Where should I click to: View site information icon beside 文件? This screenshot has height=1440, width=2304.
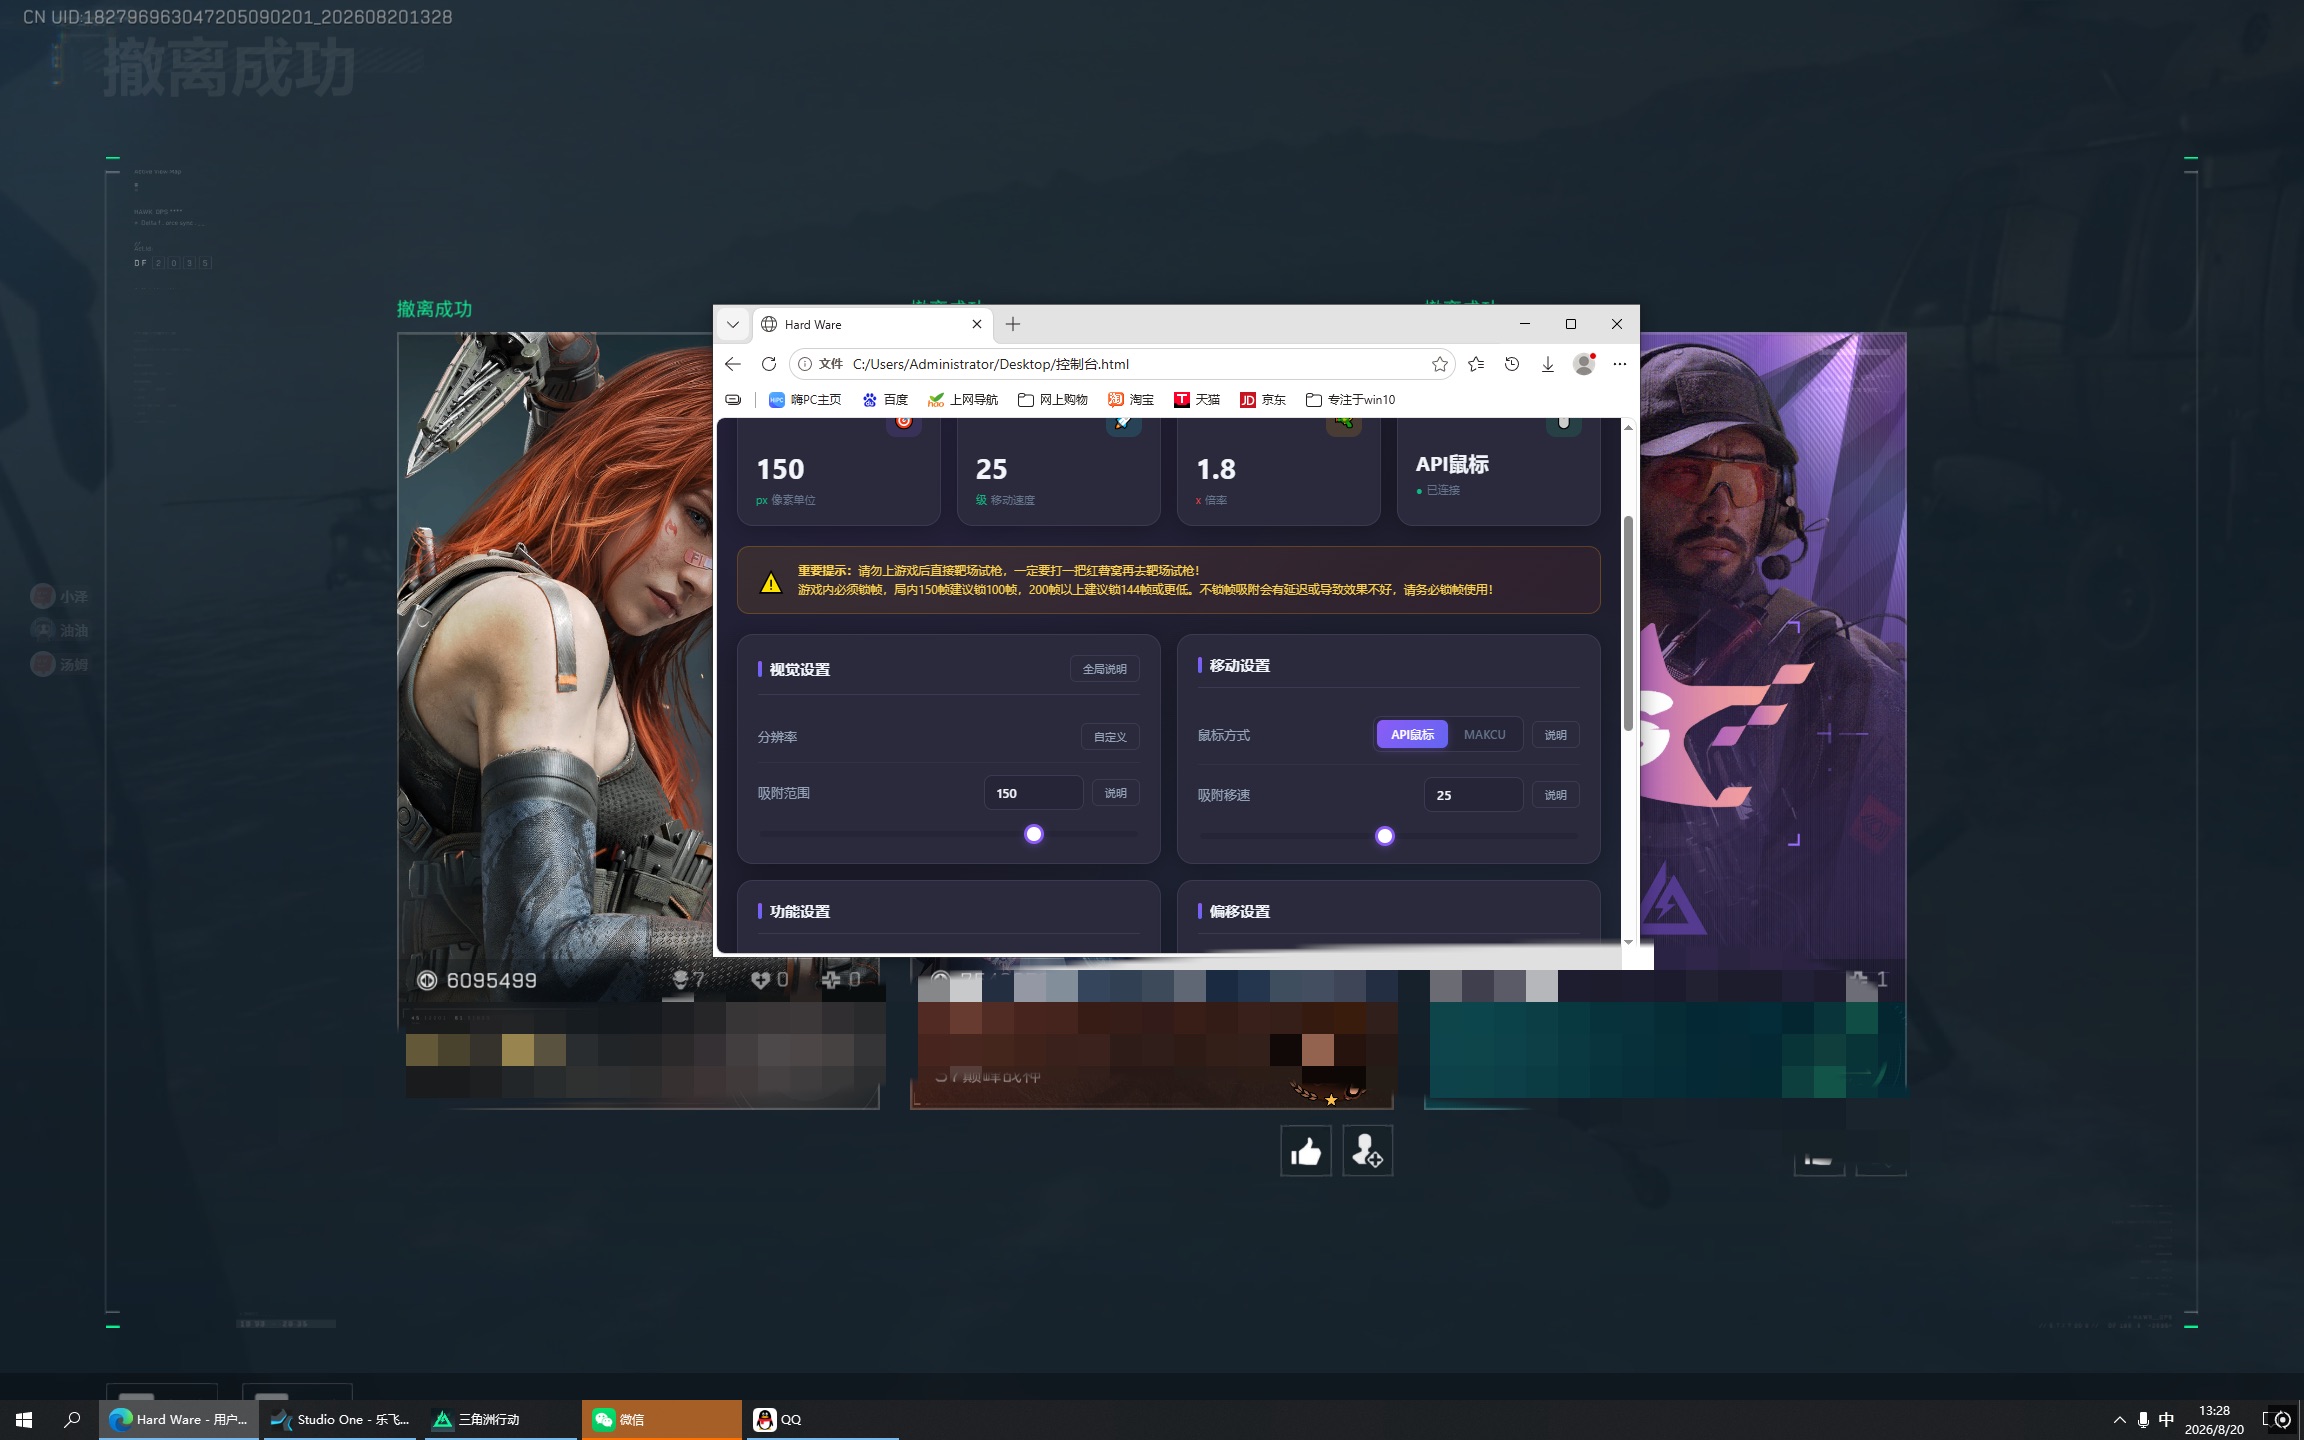(805, 364)
